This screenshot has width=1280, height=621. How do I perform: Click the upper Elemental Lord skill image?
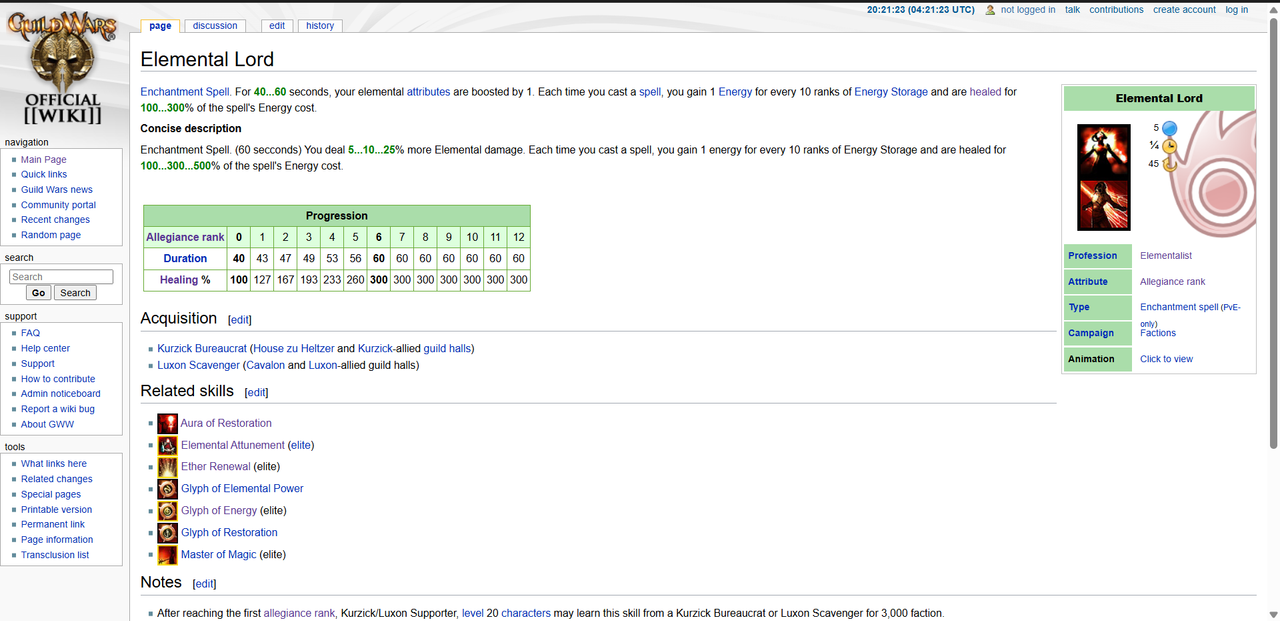[x=1104, y=150]
